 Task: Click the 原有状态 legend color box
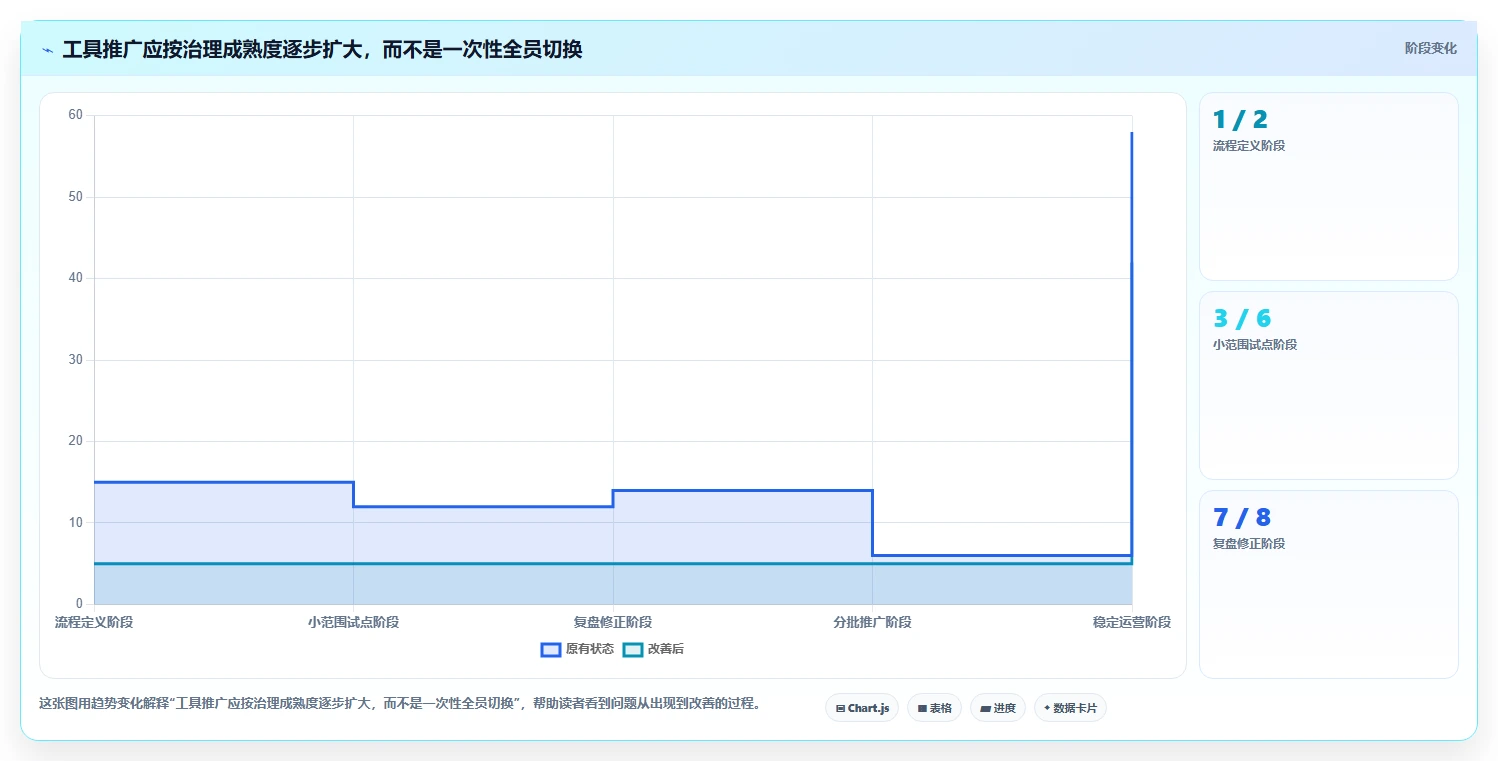click(x=550, y=649)
